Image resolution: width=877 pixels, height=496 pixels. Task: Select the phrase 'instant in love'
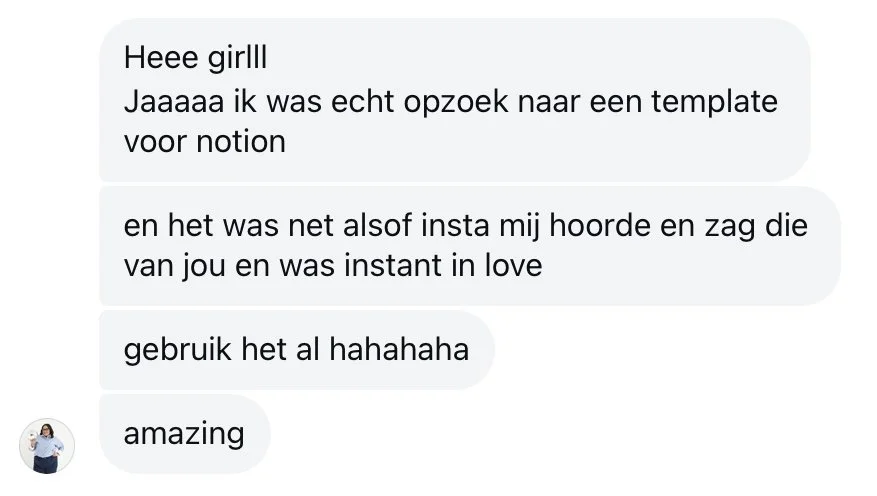click(x=443, y=265)
